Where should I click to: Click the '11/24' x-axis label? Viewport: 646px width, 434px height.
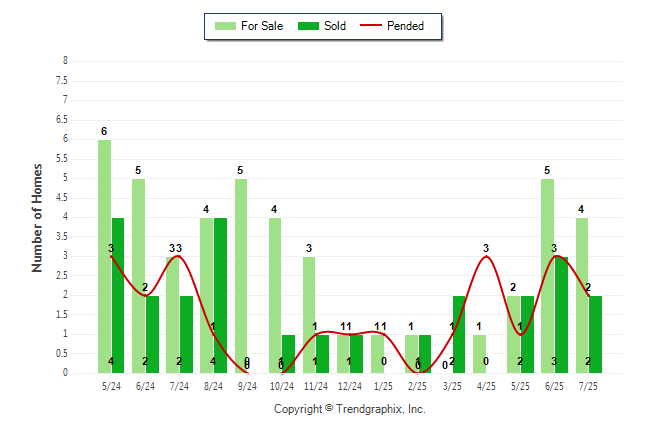[316, 386]
